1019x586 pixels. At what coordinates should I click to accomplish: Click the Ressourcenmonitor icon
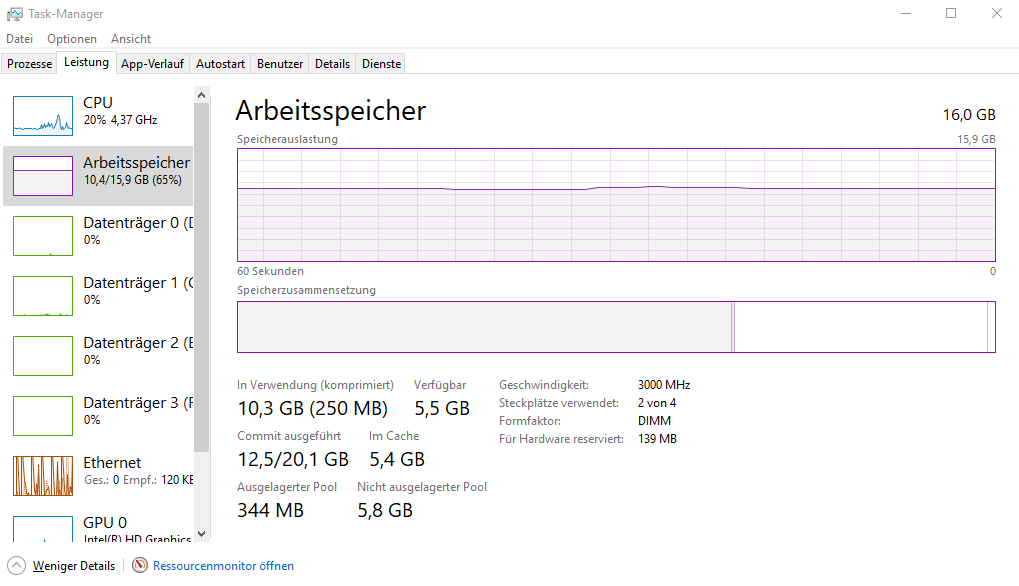click(x=140, y=566)
